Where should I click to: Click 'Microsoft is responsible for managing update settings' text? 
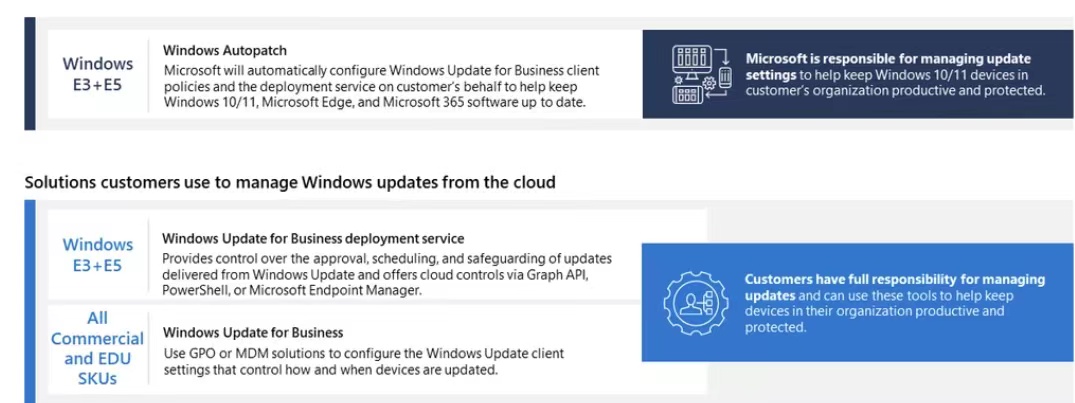tap(888, 66)
